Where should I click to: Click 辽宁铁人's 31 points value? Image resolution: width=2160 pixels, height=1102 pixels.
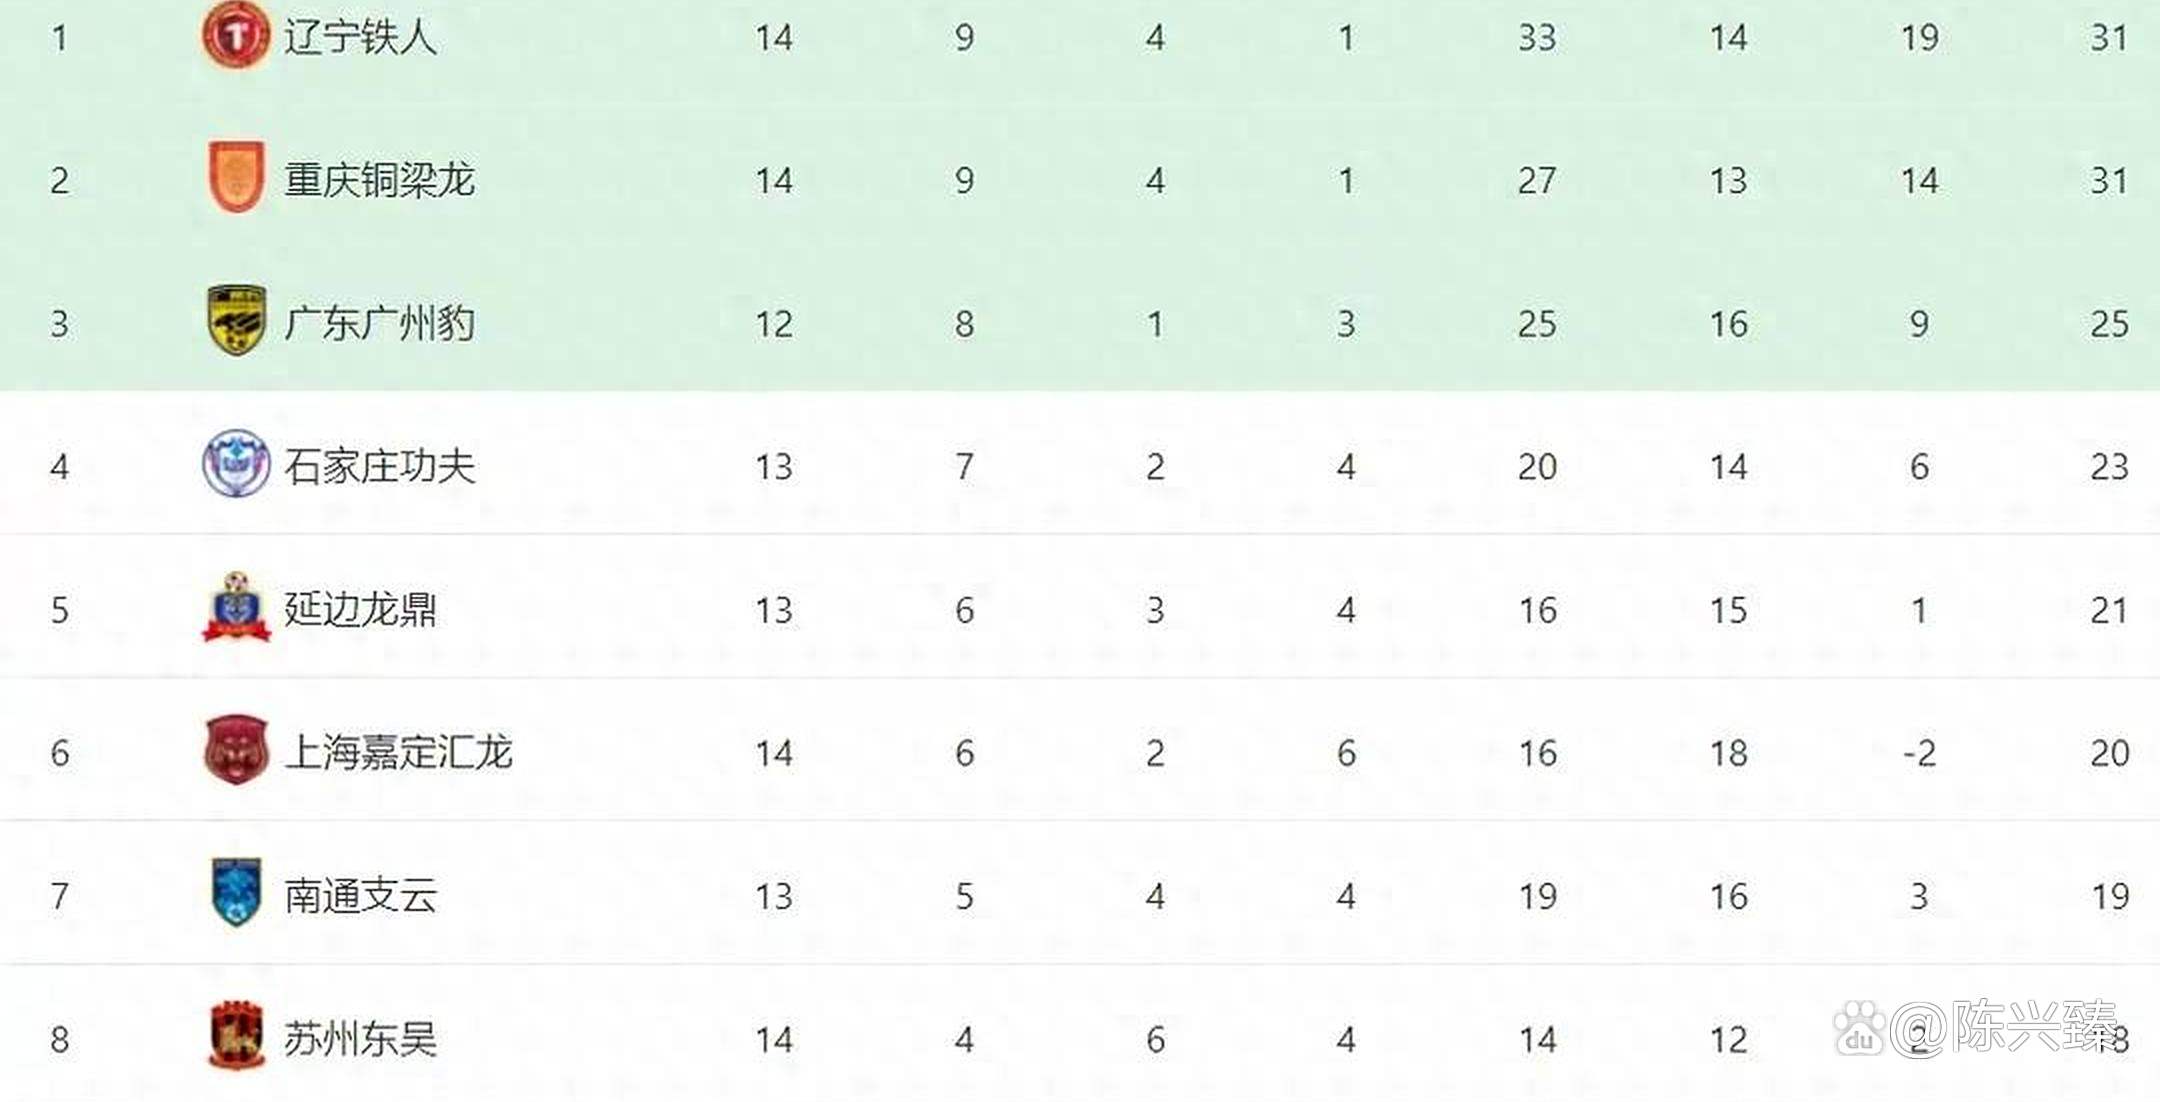point(2109,37)
